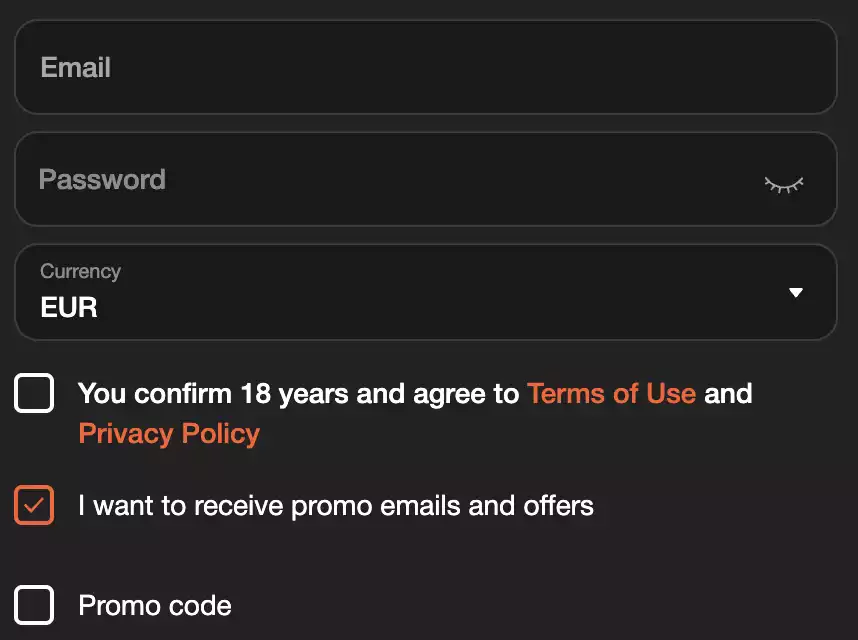The width and height of the screenshot is (858, 640).
Task: Click the Email input field
Action: 425,68
